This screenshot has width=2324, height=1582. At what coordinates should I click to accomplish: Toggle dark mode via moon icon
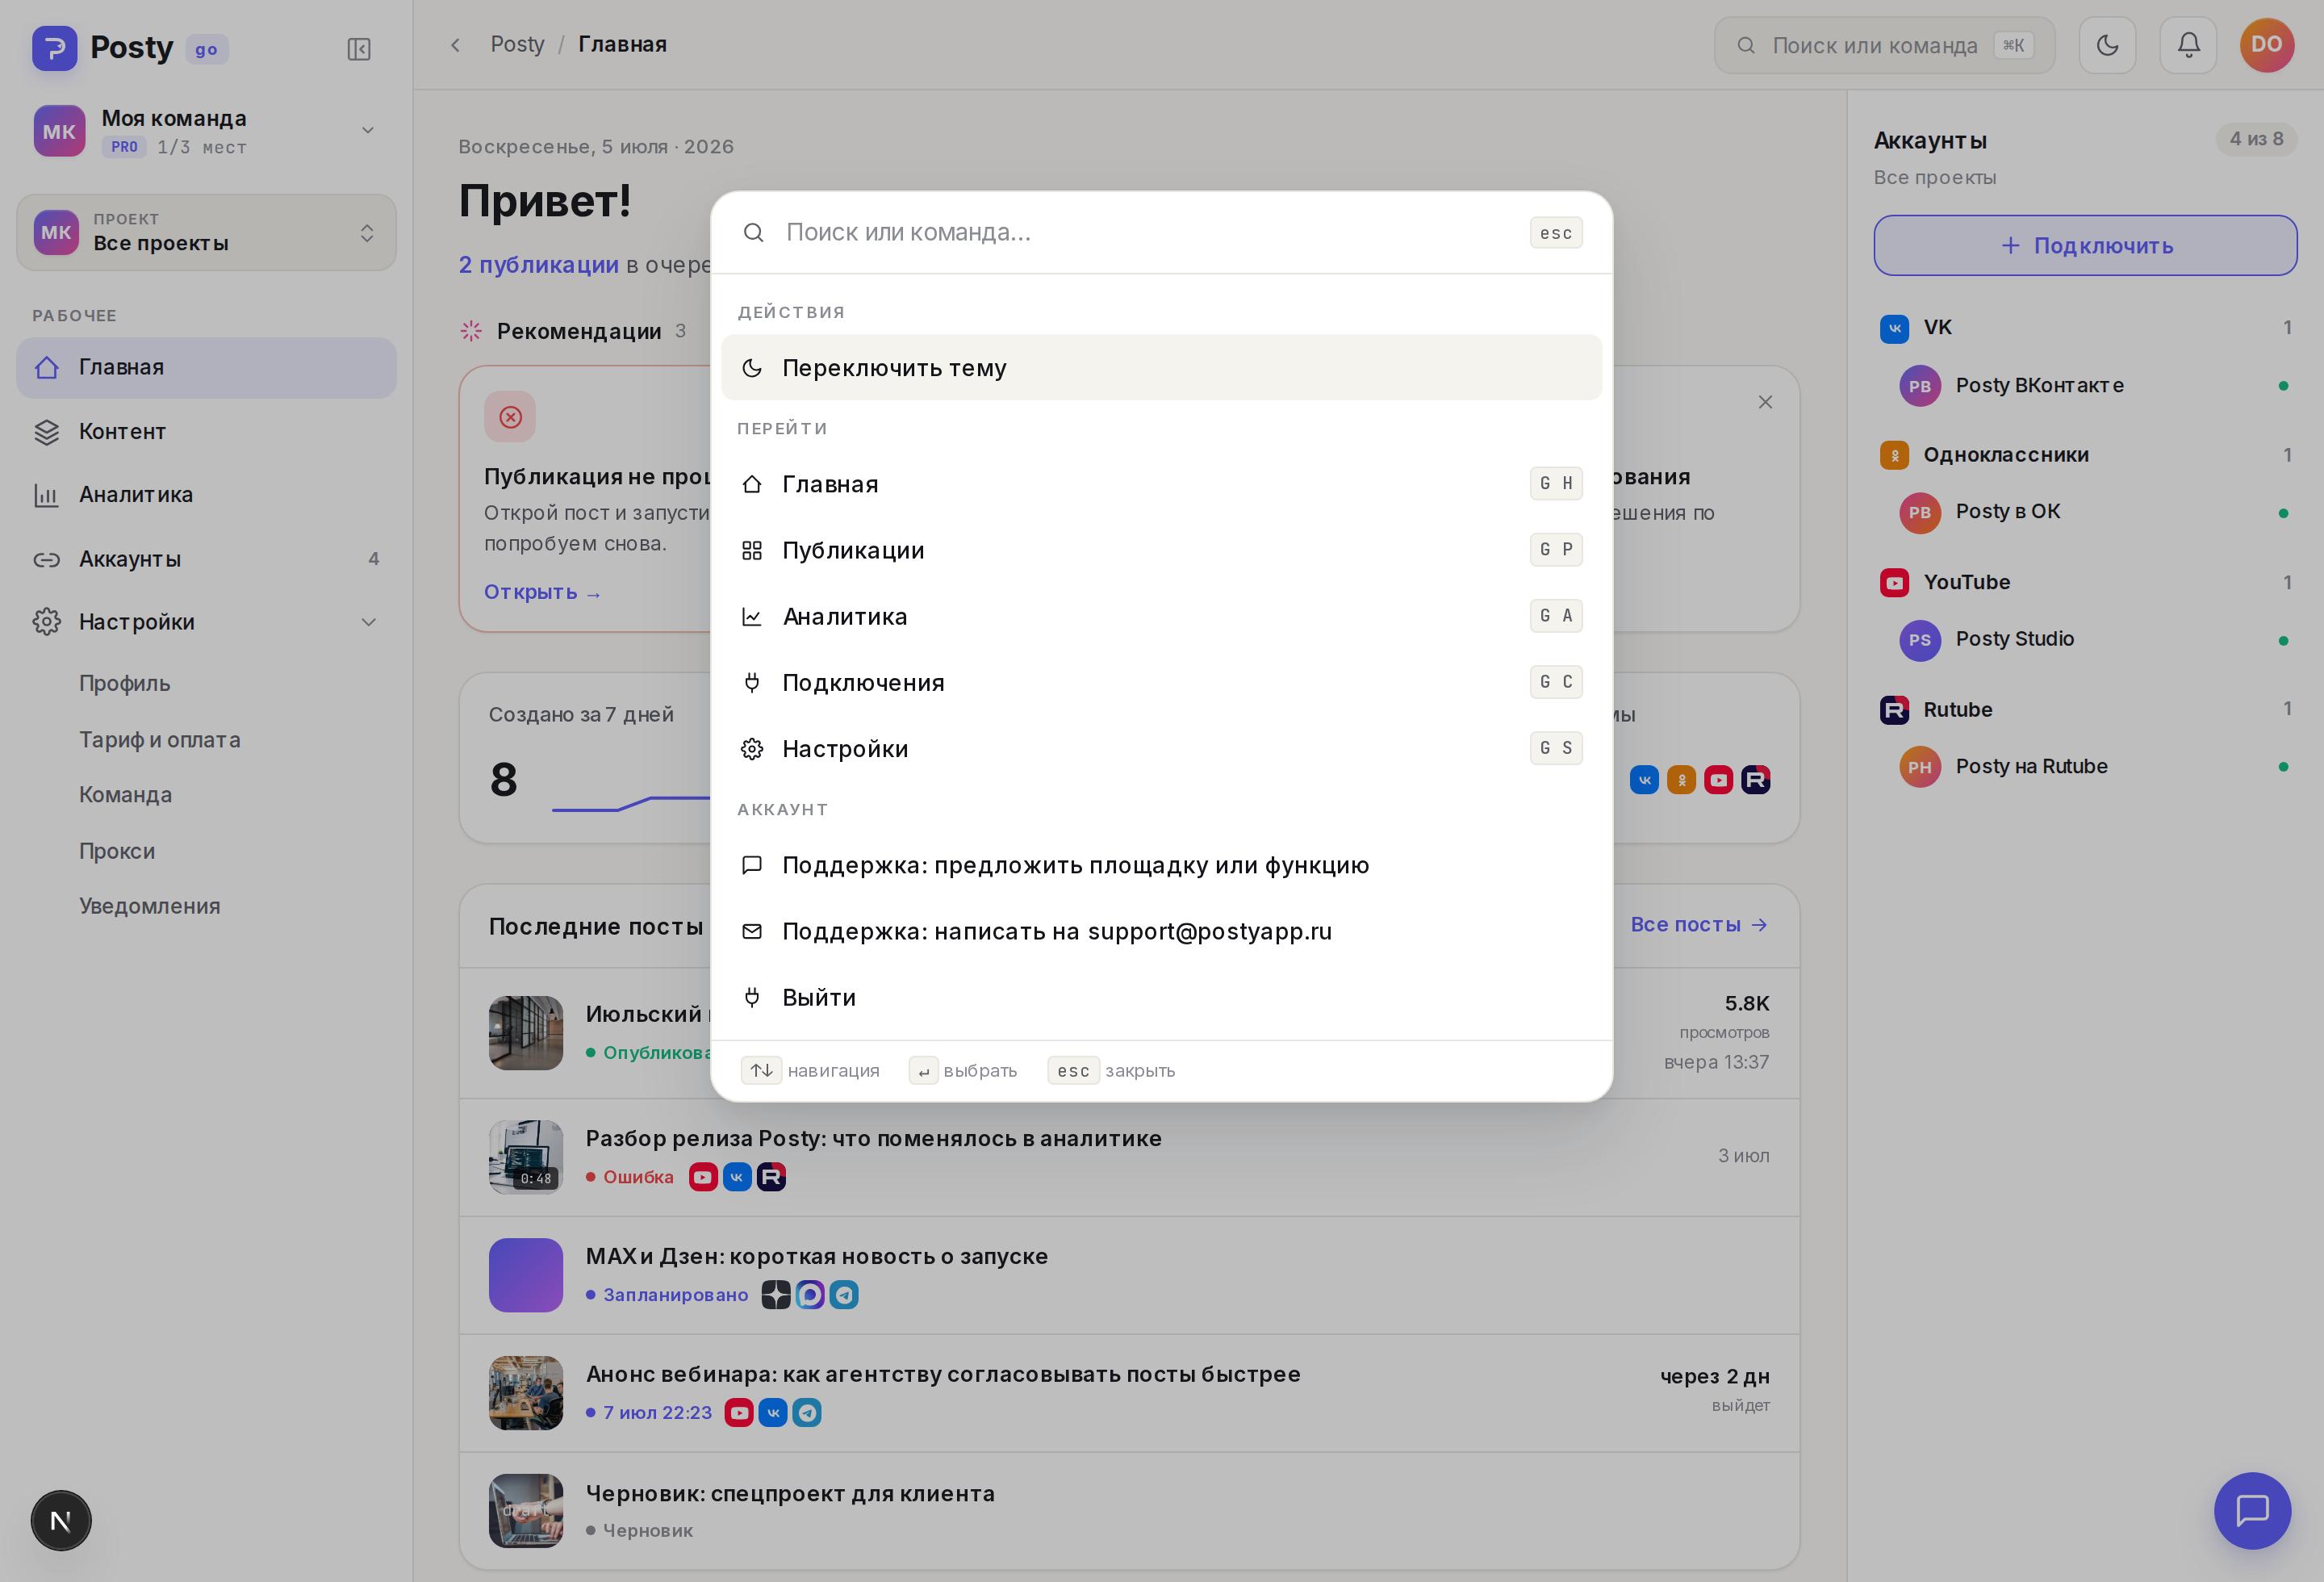pyautogui.click(x=2107, y=45)
